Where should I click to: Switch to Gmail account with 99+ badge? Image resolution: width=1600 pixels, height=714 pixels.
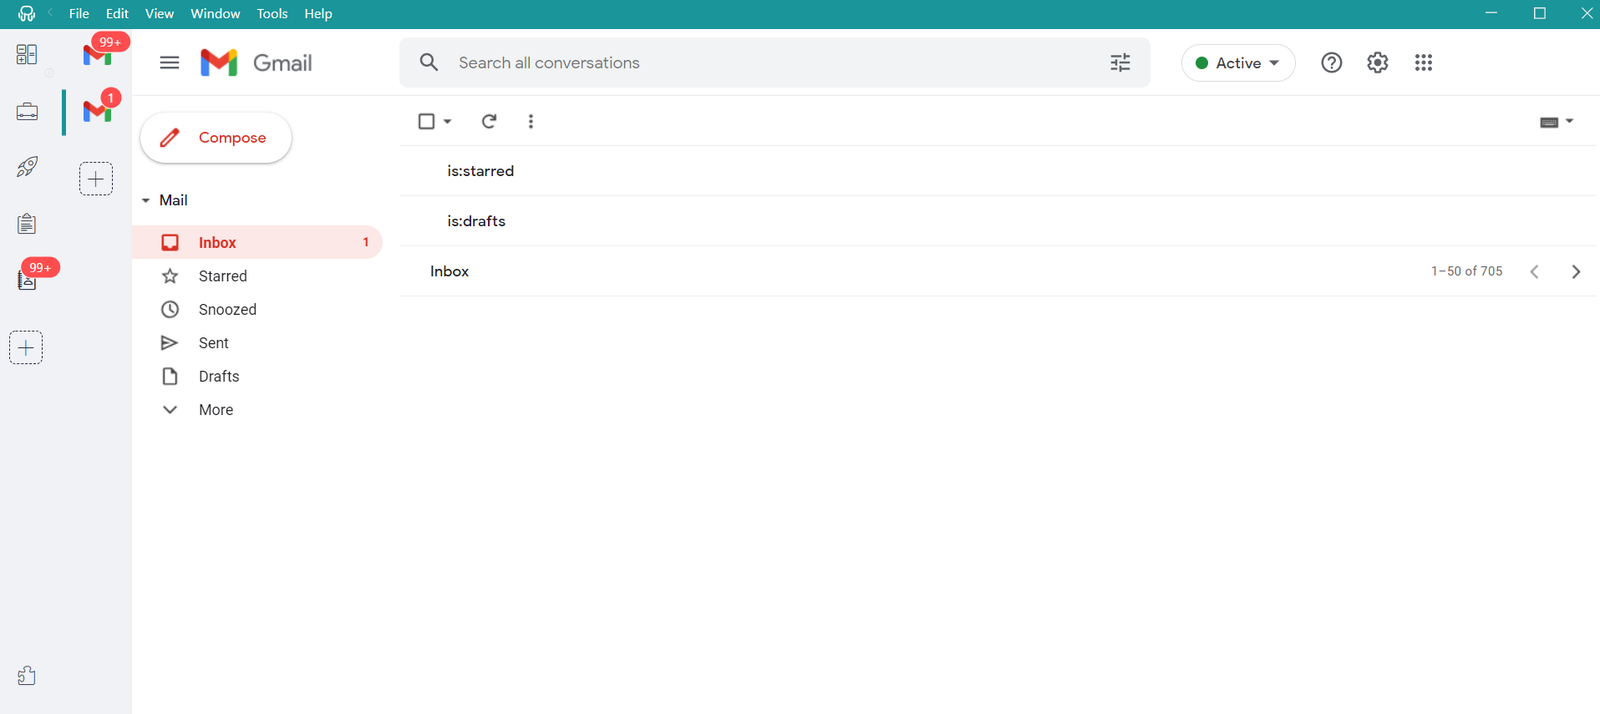97,54
